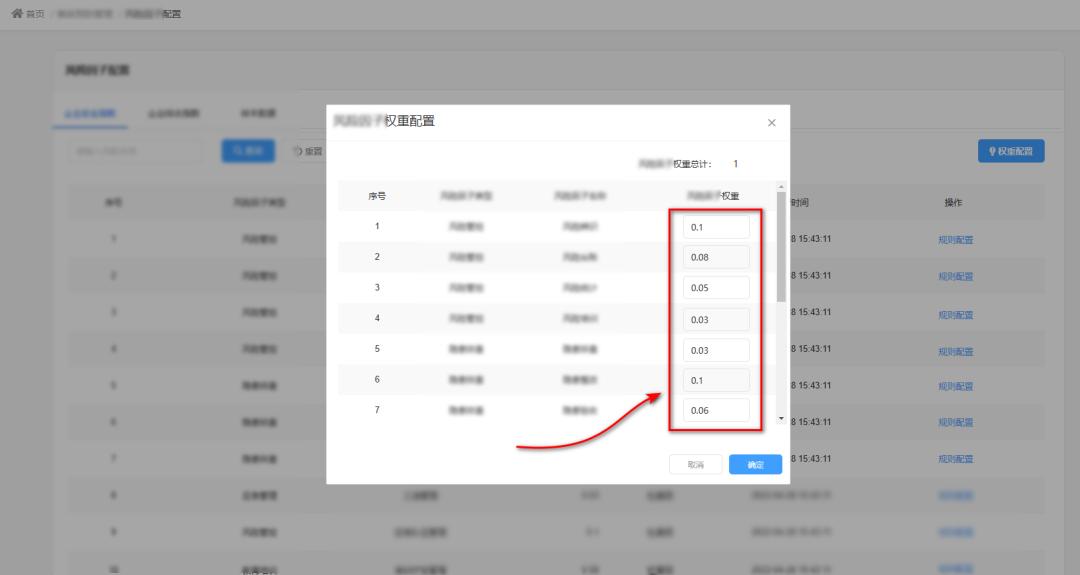Click the scrollbar down arrow in the dialog
Screen dimensions: 1080x575
781,418
